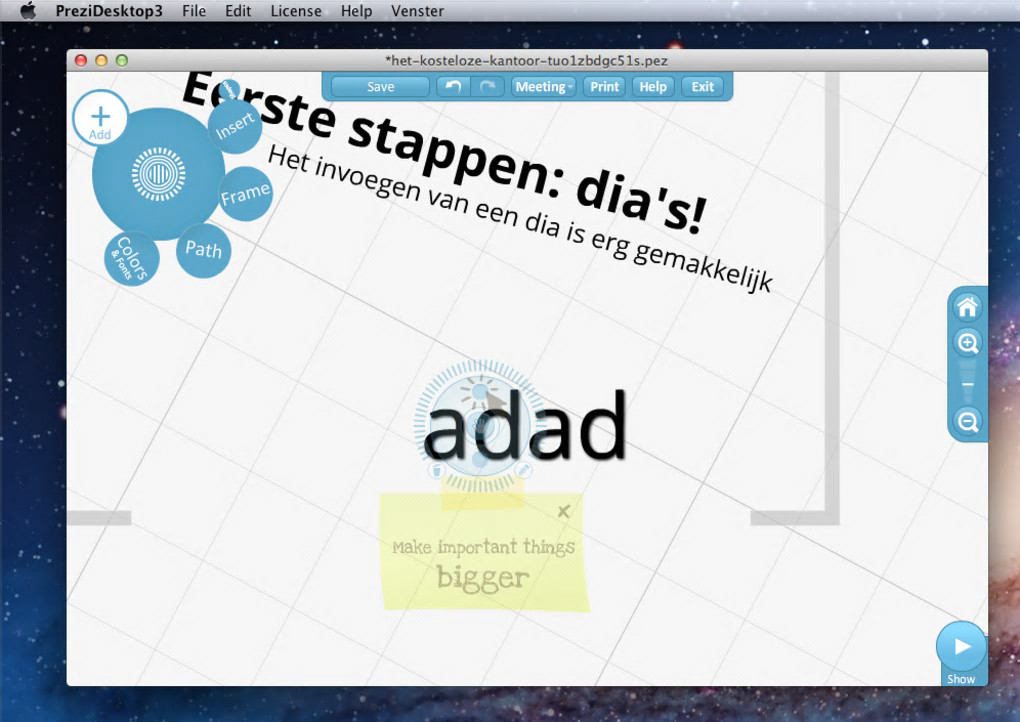1020x722 pixels.
Task: Open the PreziDesktop3 application menu
Action: coord(109,11)
